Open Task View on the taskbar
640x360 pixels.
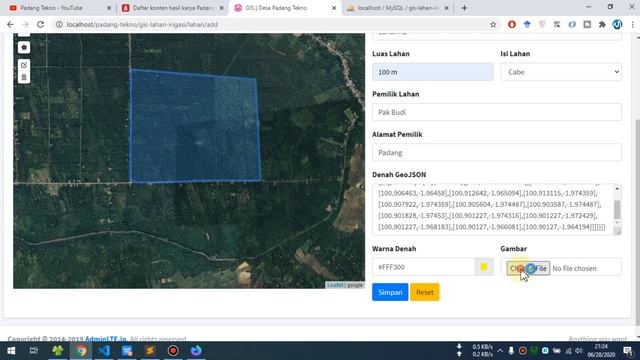pyautogui.click(x=34, y=351)
